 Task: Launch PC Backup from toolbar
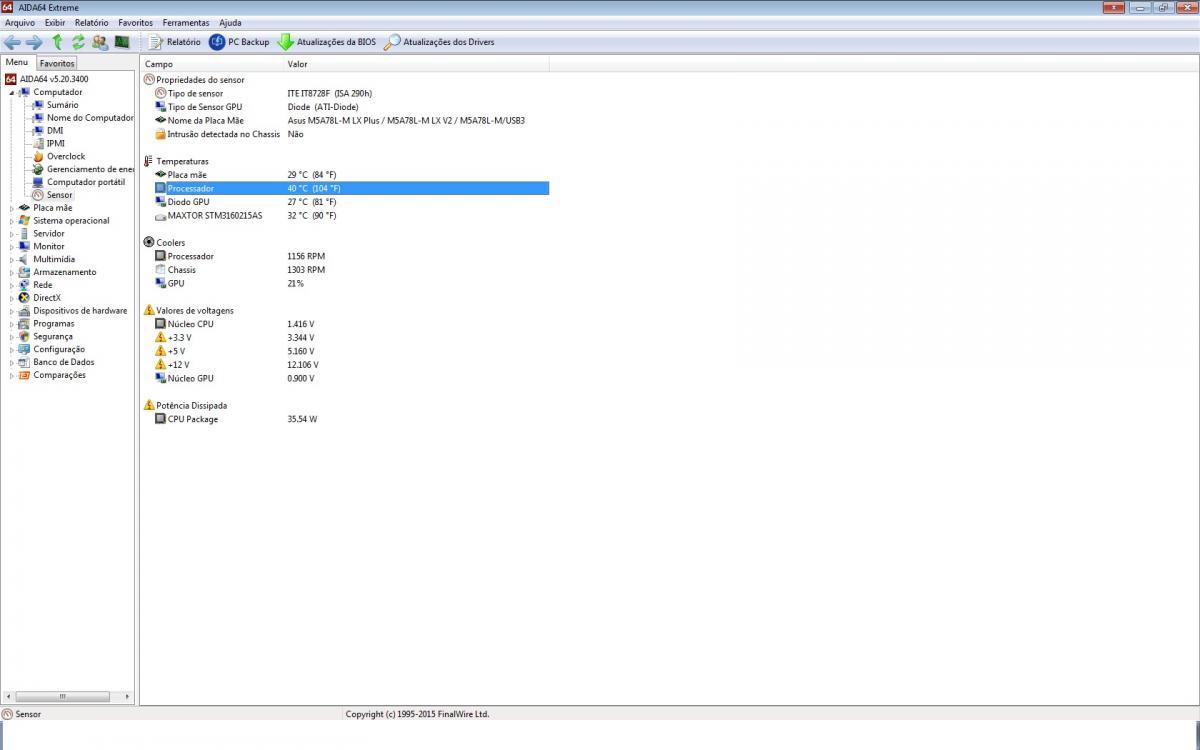coord(239,42)
